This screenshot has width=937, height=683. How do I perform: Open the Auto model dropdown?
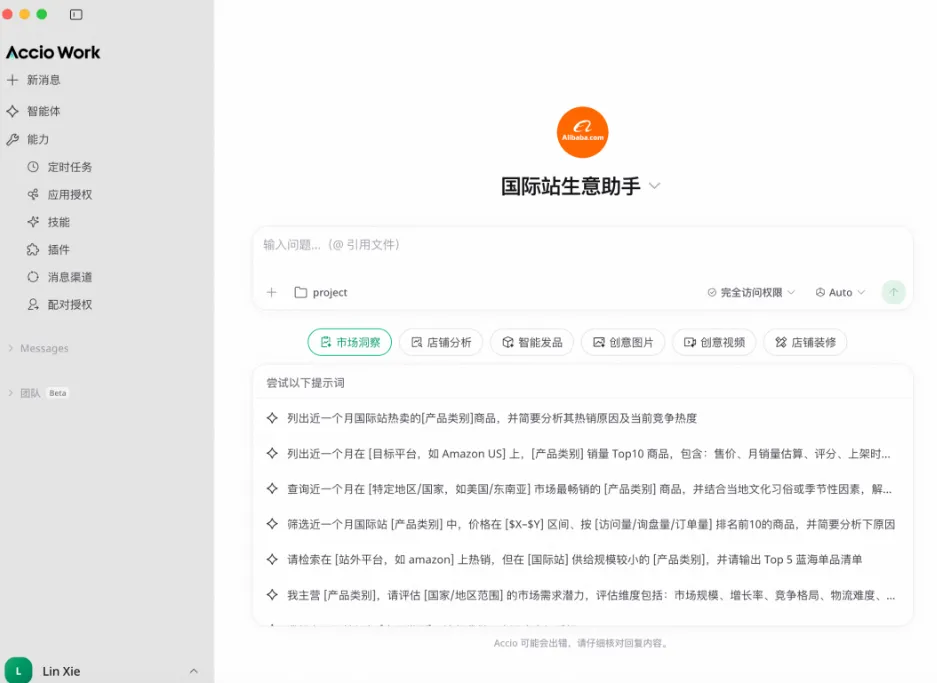pos(840,292)
